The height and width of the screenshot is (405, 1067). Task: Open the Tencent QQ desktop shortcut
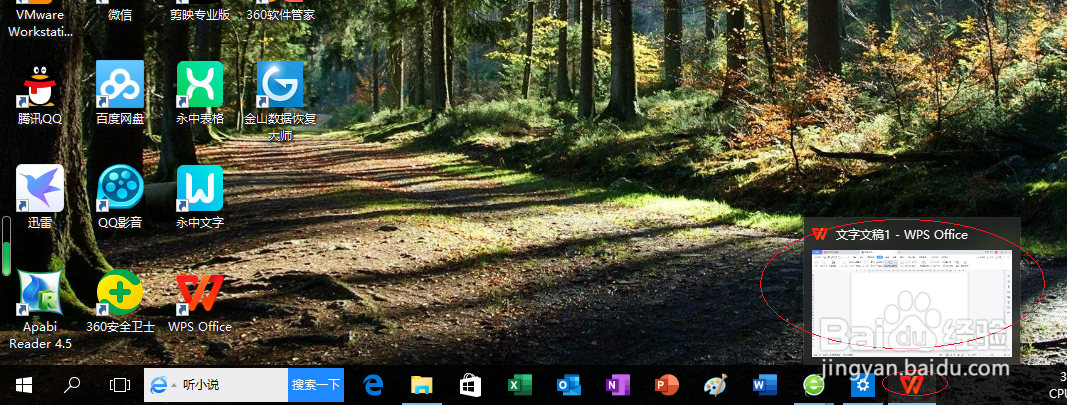[40, 93]
